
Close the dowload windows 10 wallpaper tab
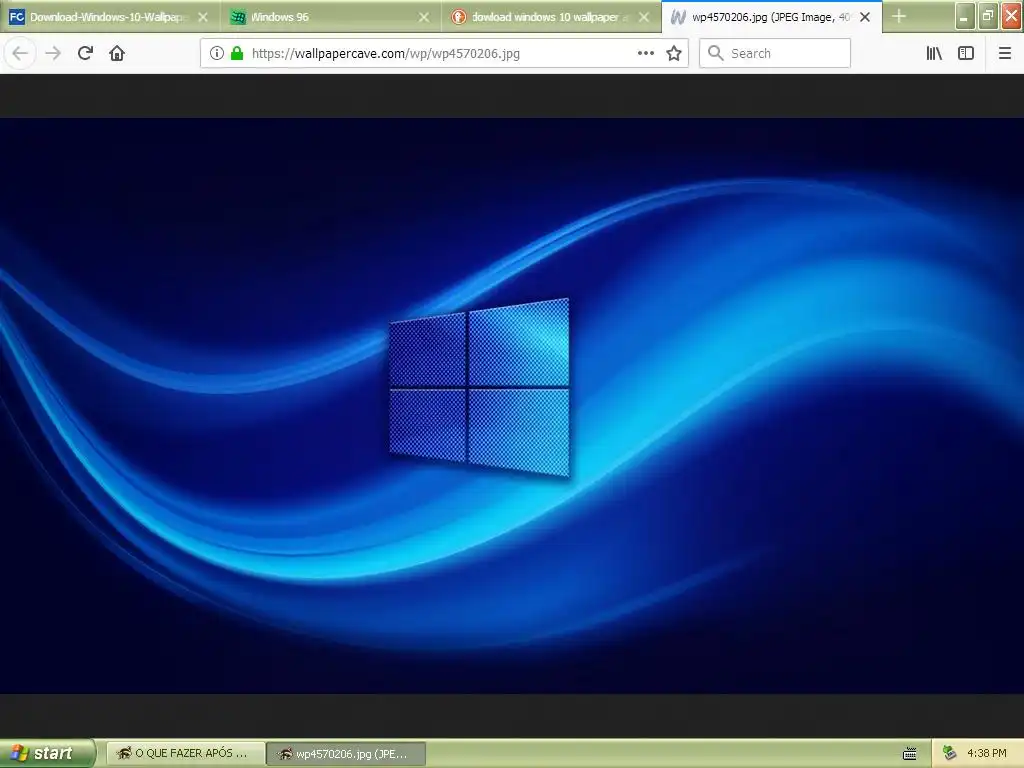point(644,17)
